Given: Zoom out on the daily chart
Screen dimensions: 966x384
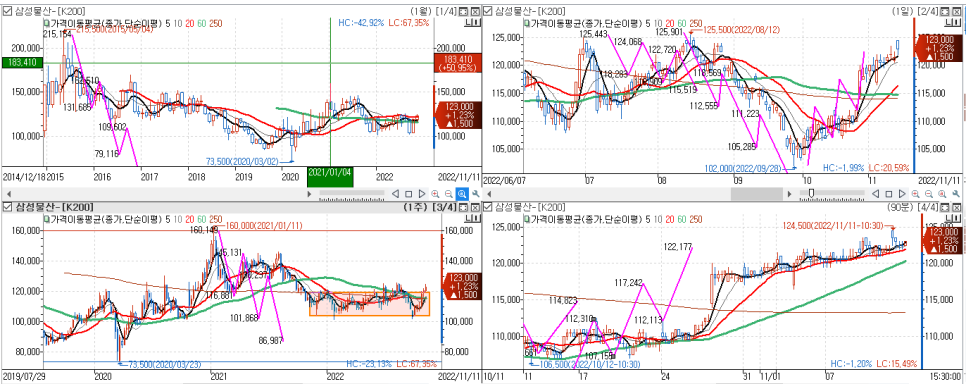Looking at the screenshot, I should [929, 194].
